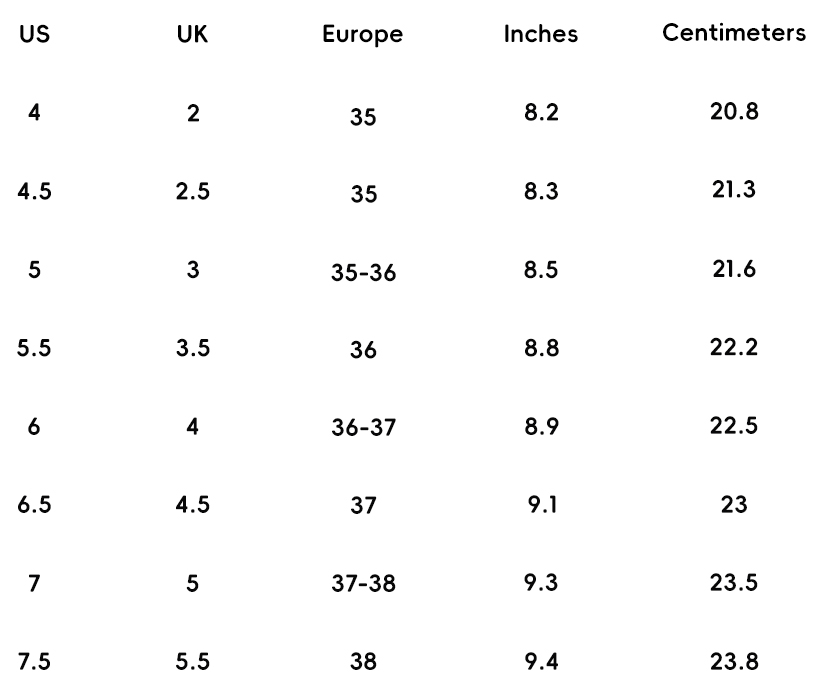Select US size 6.5 cell
This screenshot has width=822, height=686.
tap(35, 503)
